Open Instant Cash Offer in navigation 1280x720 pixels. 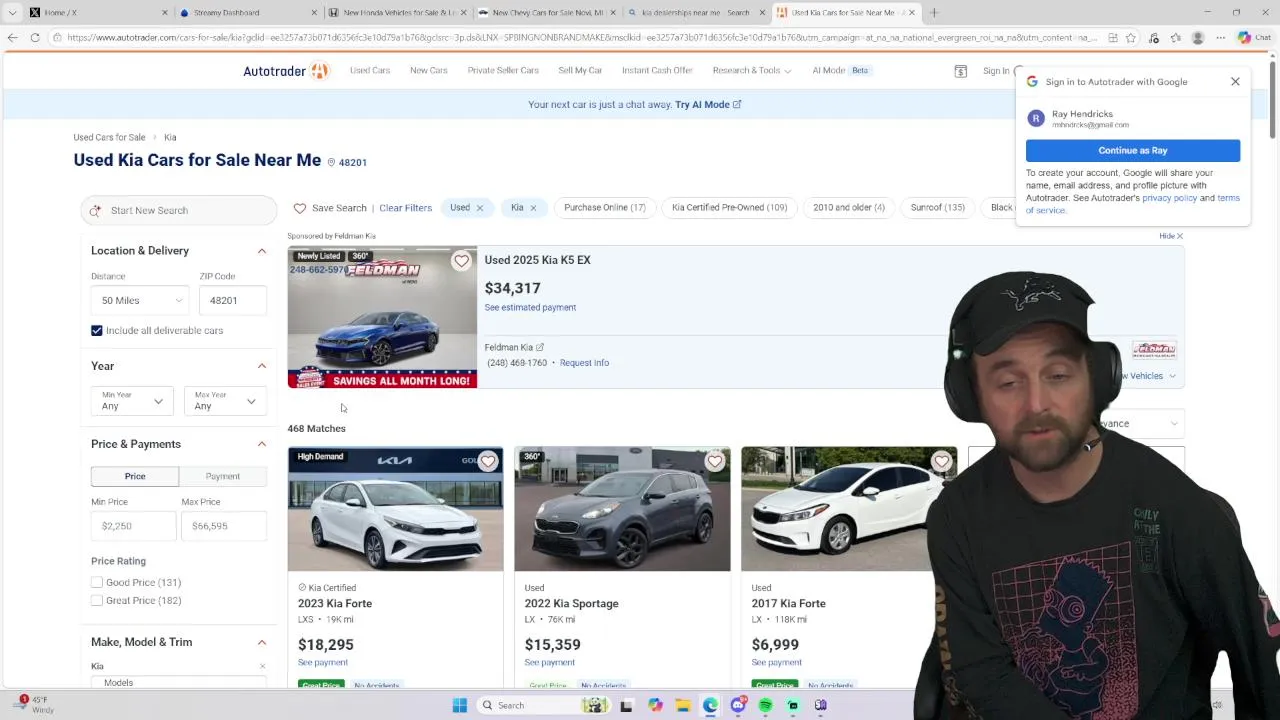(657, 71)
